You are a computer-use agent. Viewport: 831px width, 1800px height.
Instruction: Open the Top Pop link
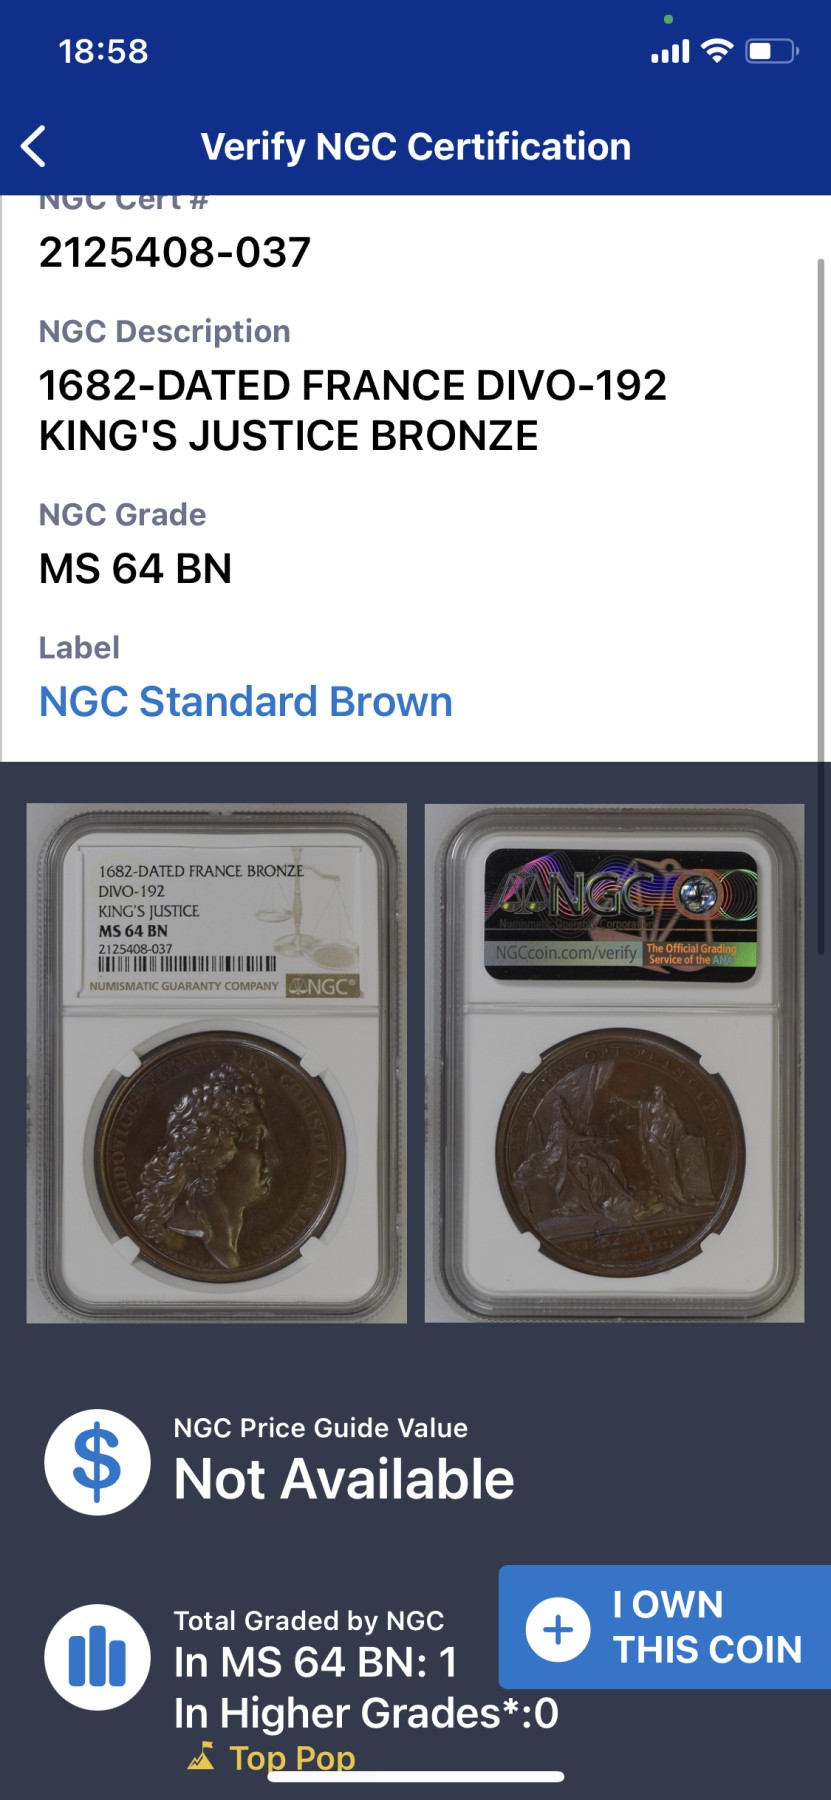[292, 1757]
